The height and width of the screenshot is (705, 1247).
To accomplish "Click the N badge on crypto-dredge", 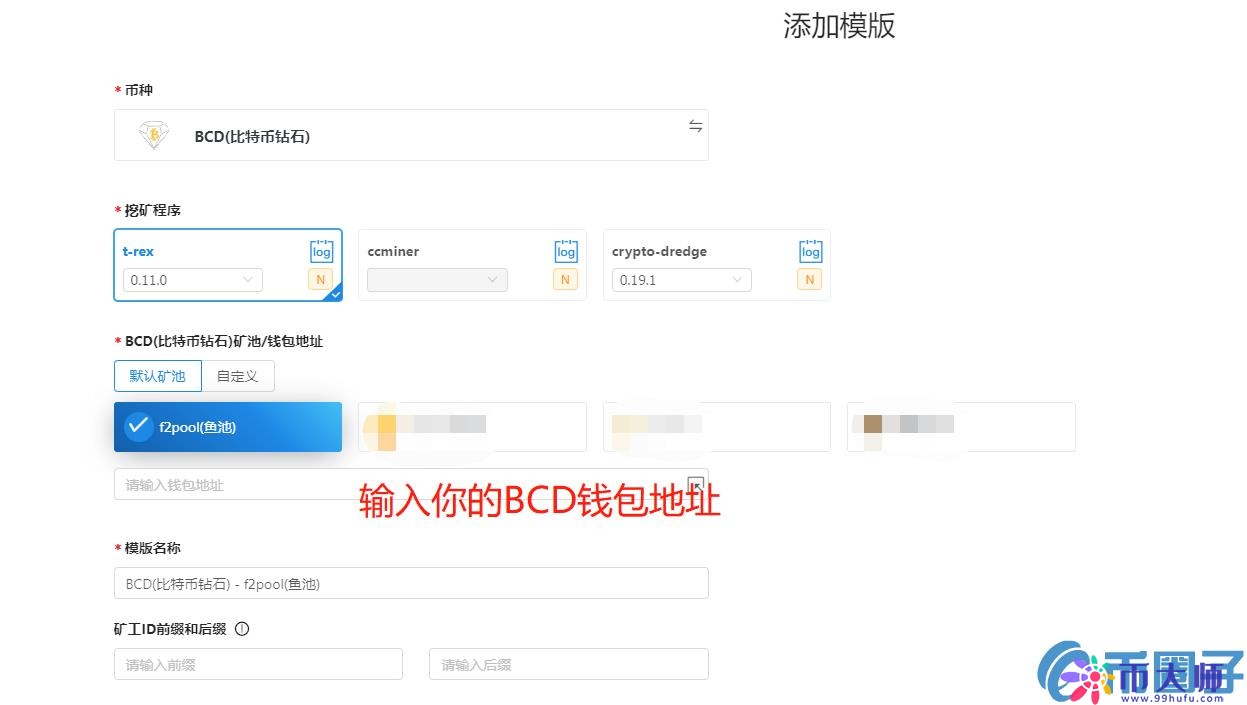I will [809, 280].
